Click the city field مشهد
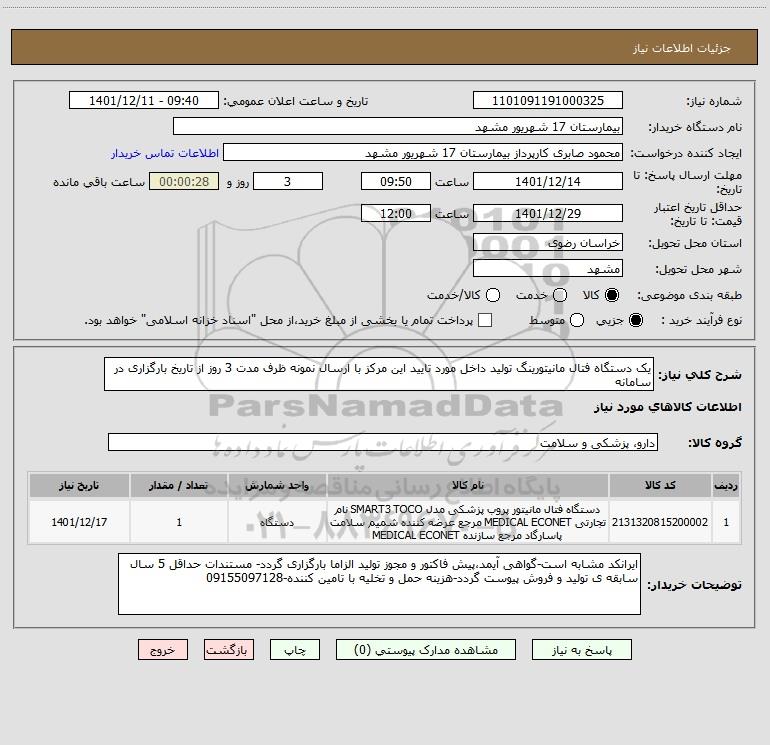 click(x=548, y=269)
